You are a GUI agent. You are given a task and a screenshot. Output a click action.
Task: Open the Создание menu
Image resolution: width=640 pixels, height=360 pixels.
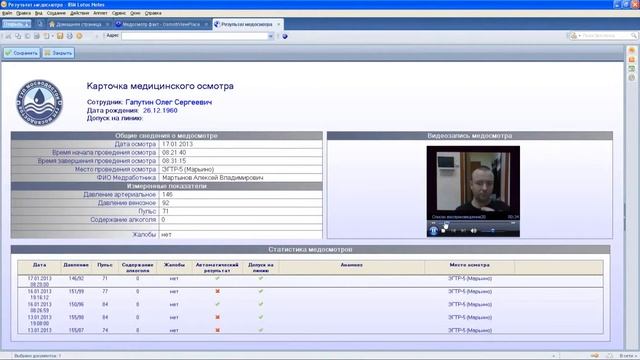pyautogui.click(x=56, y=13)
